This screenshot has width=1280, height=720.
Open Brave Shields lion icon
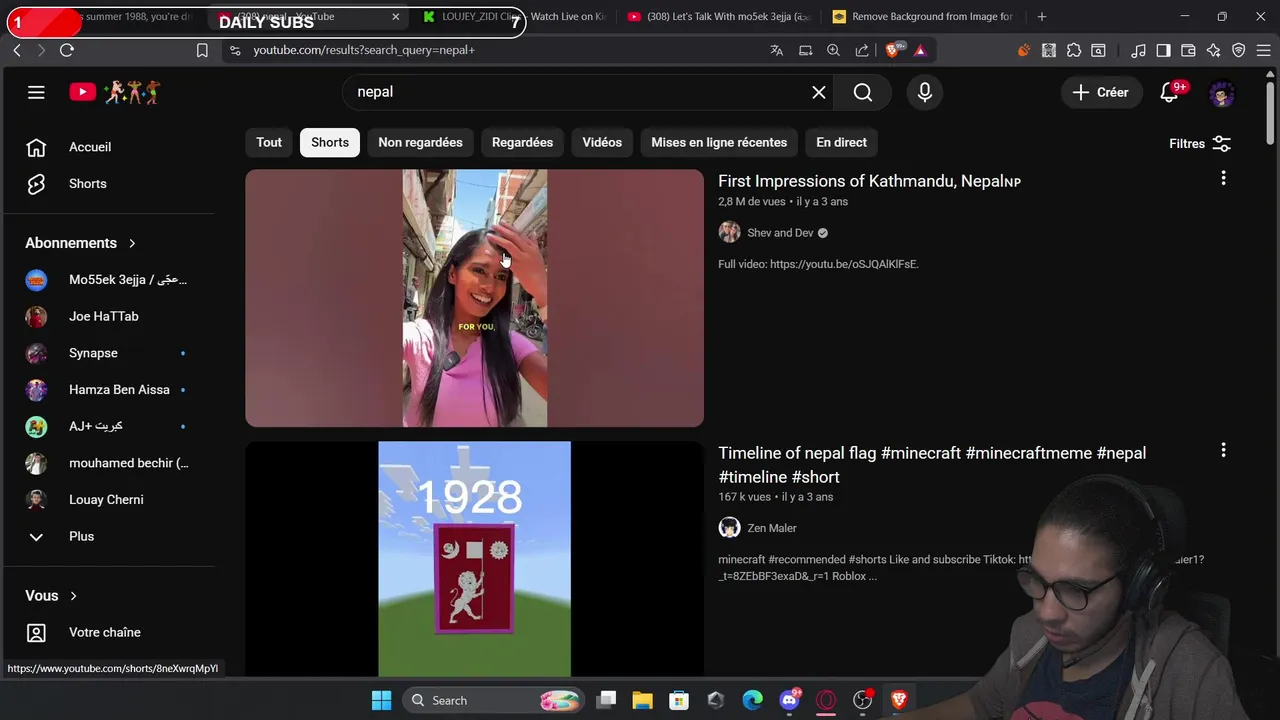[894, 50]
